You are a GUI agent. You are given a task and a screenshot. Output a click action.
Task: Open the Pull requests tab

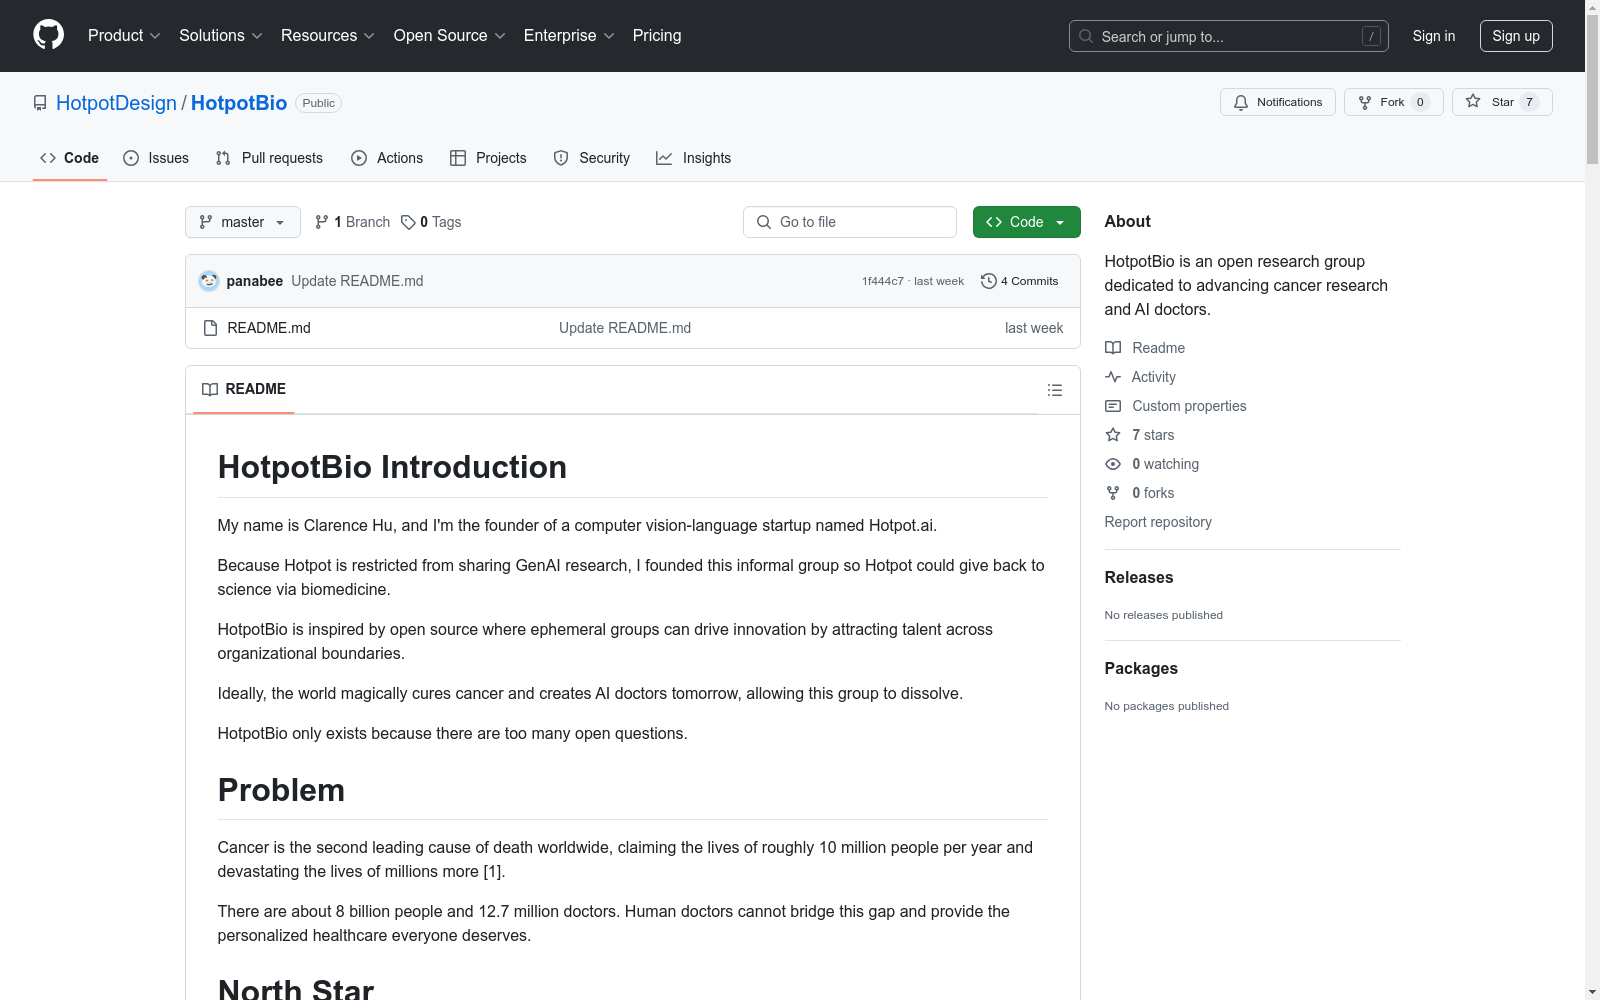pyautogui.click(x=269, y=158)
